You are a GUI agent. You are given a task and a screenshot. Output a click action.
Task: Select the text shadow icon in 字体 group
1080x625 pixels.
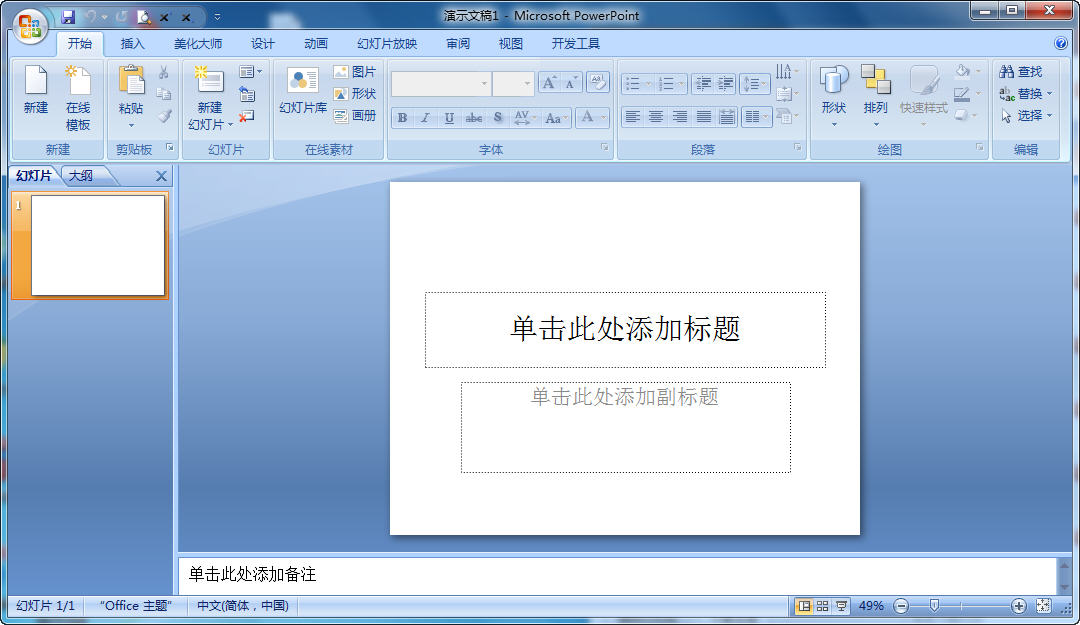(x=497, y=117)
